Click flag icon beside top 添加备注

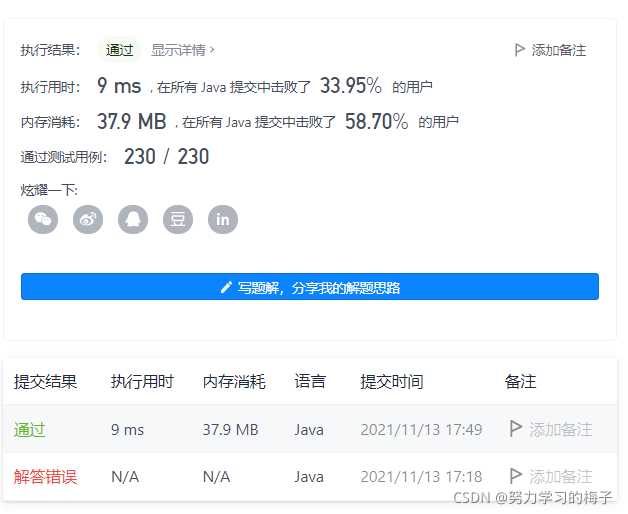(519, 50)
